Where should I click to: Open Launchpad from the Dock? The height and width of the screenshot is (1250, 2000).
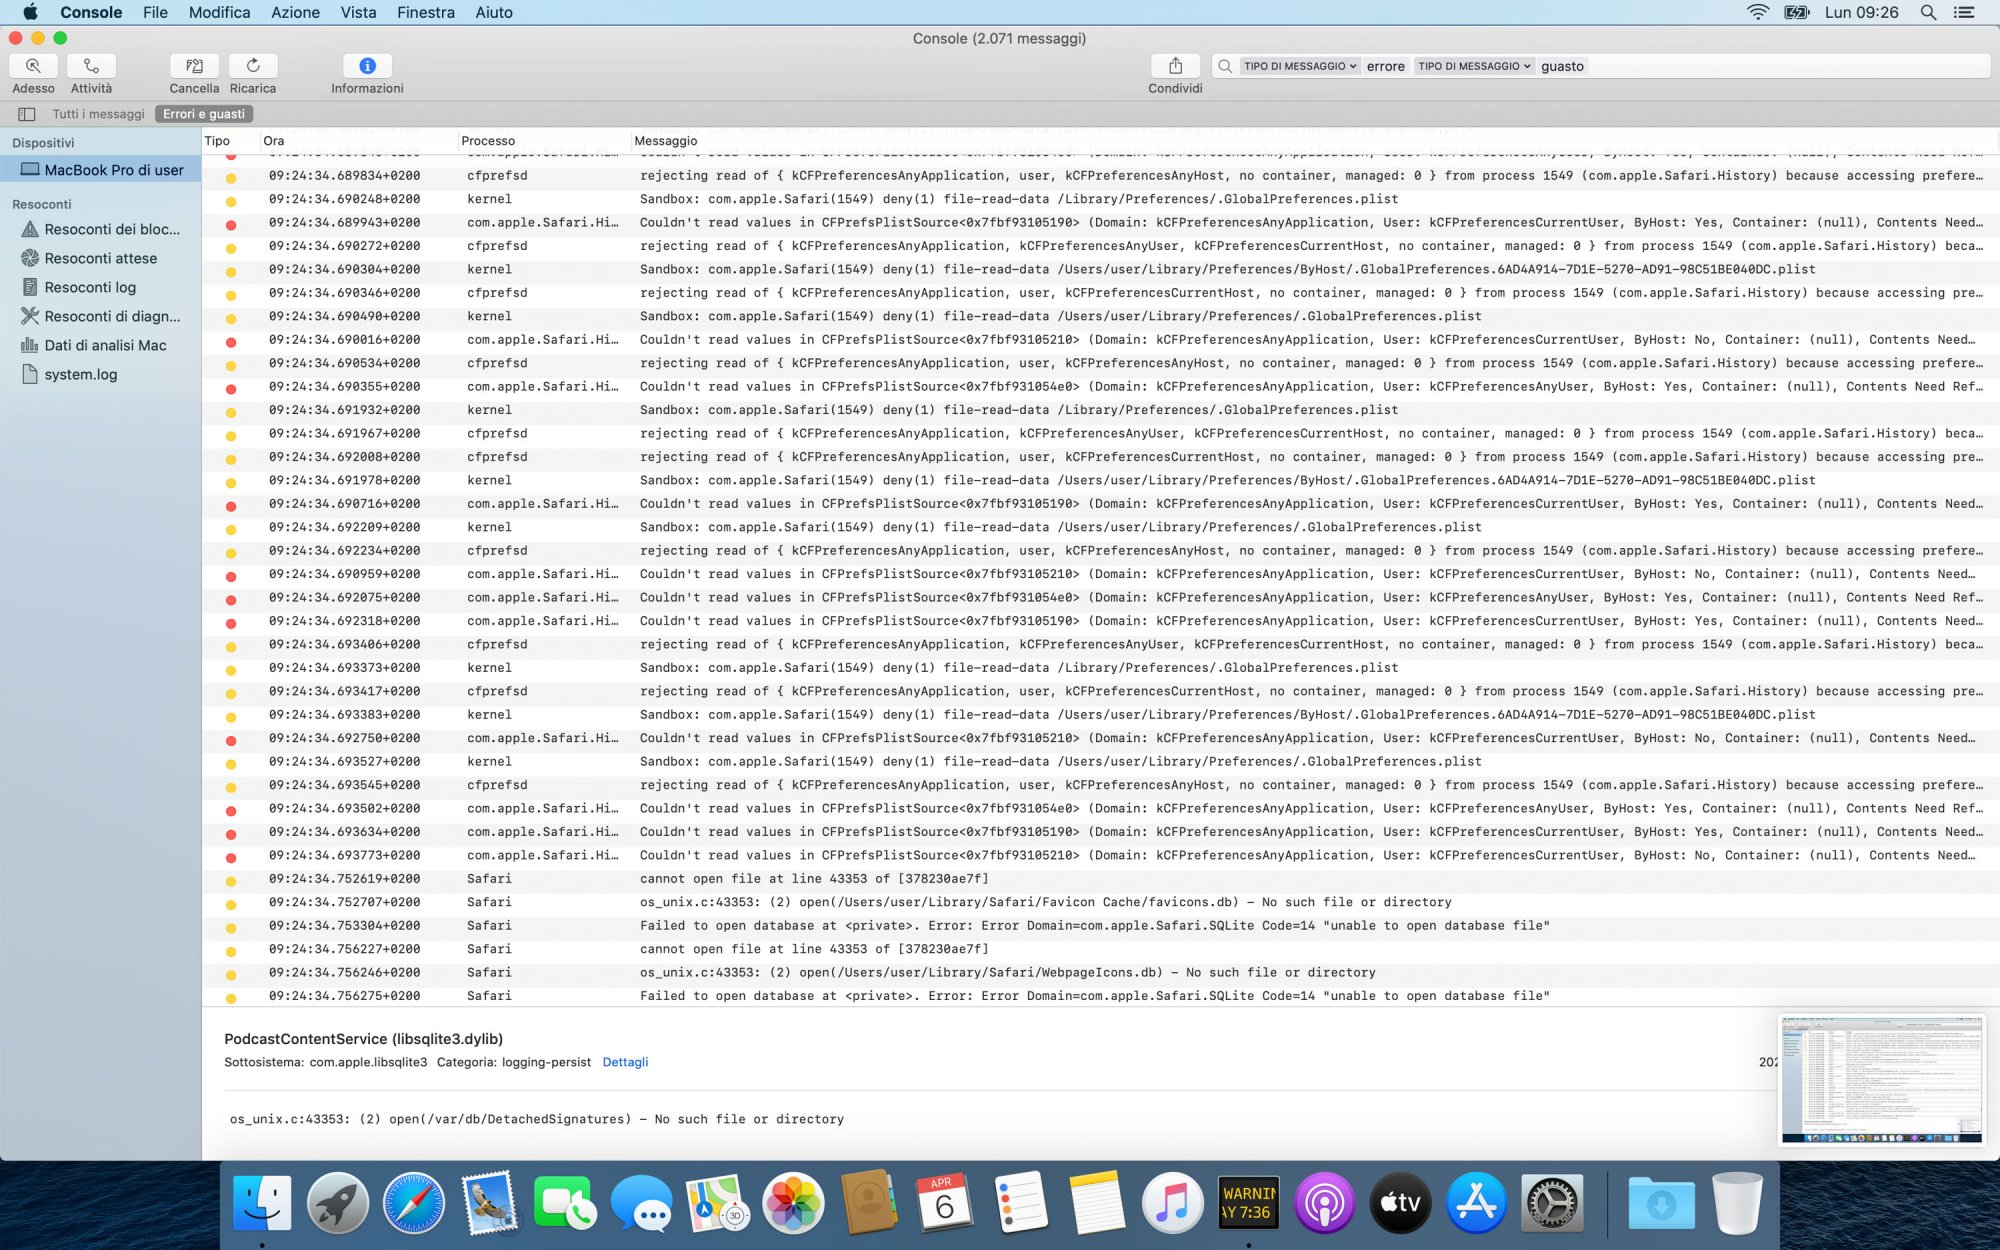[338, 1202]
